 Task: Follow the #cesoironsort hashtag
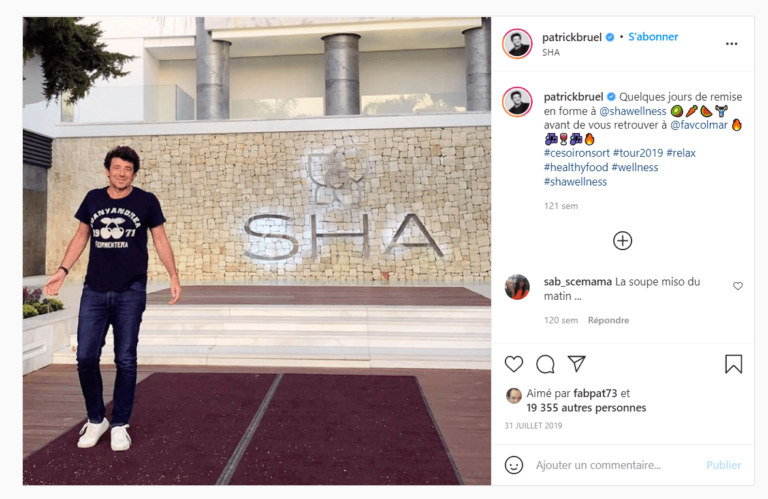[576, 153]
